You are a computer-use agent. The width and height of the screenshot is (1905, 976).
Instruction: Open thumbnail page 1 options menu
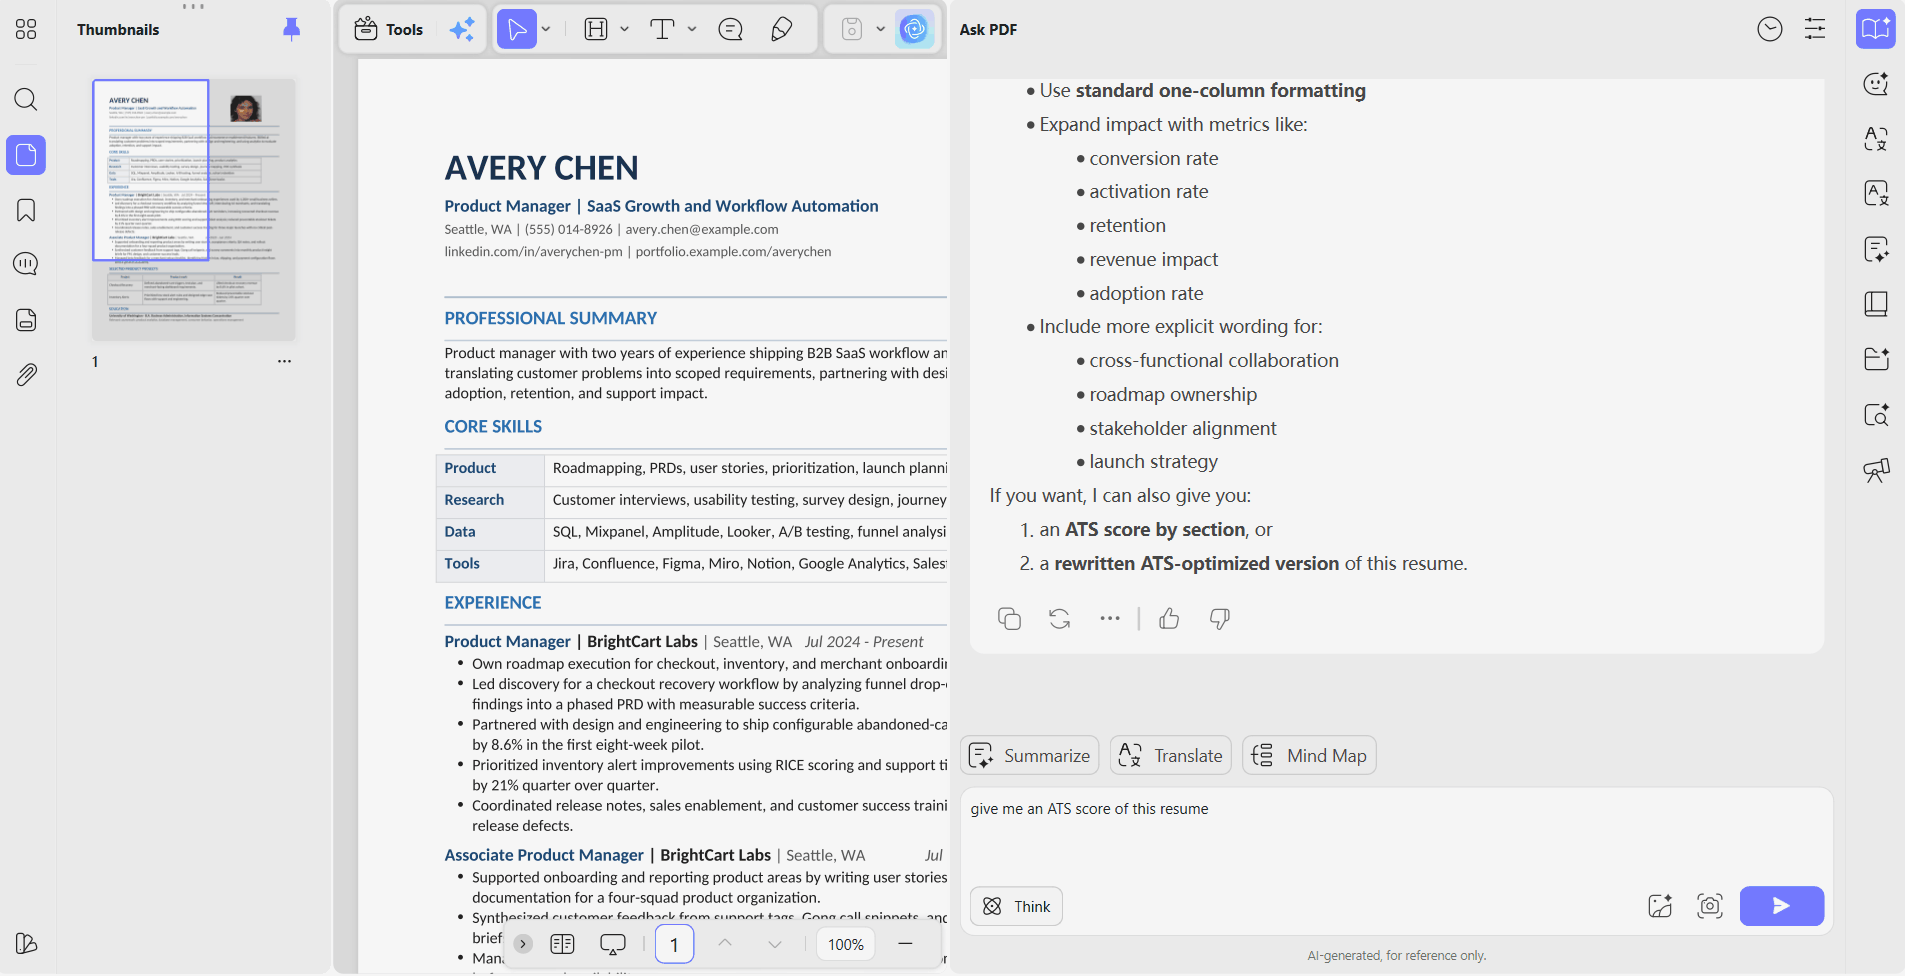(x=285, y=361)
